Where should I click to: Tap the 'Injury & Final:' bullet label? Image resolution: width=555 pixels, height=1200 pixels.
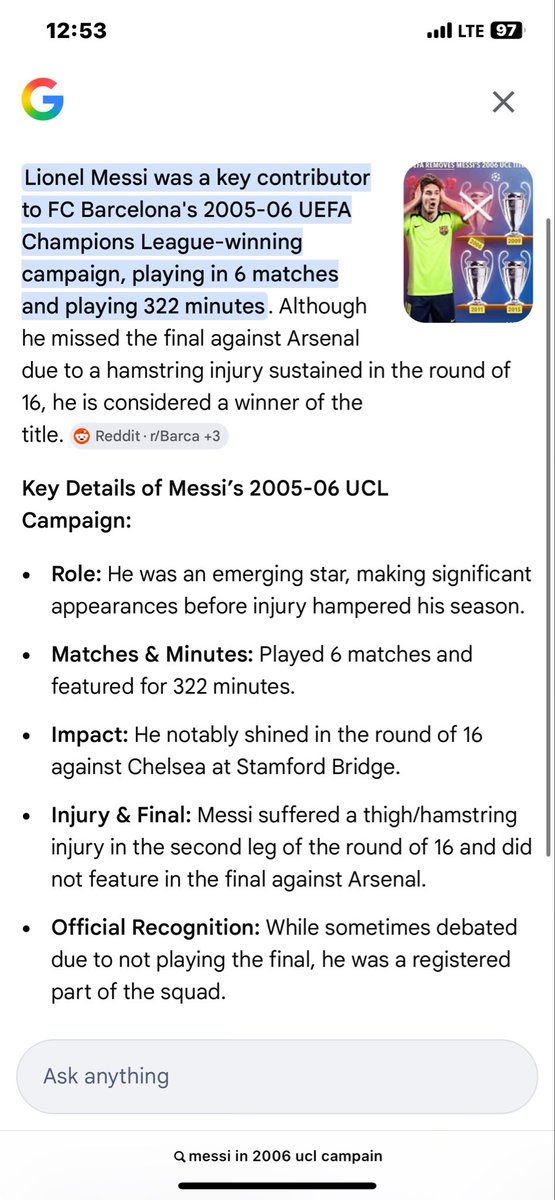point(121,815)
